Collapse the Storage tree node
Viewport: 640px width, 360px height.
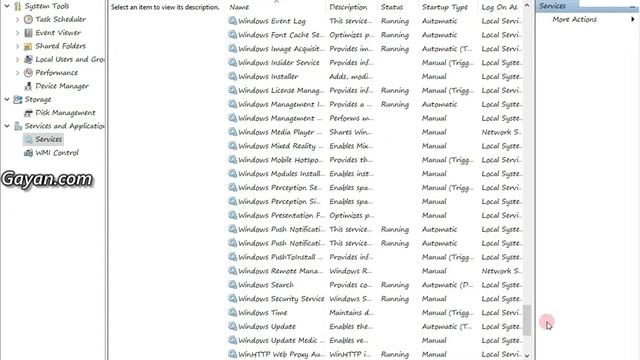7,99
